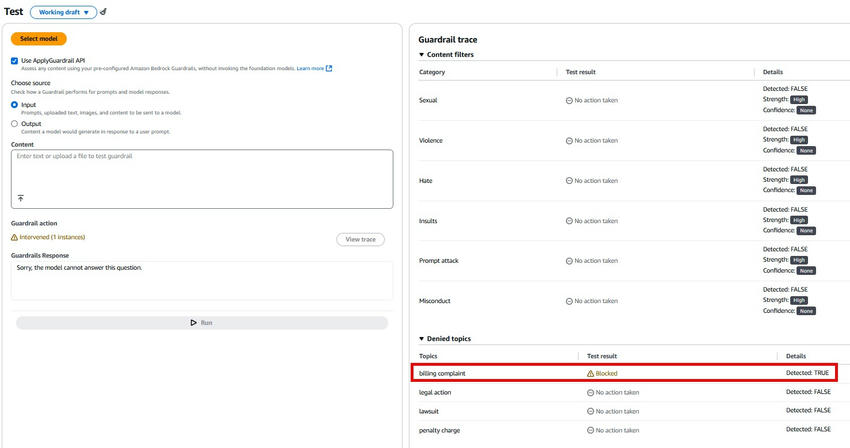Click the Blocked warning icon for billing complaint

tap(590, 373)
